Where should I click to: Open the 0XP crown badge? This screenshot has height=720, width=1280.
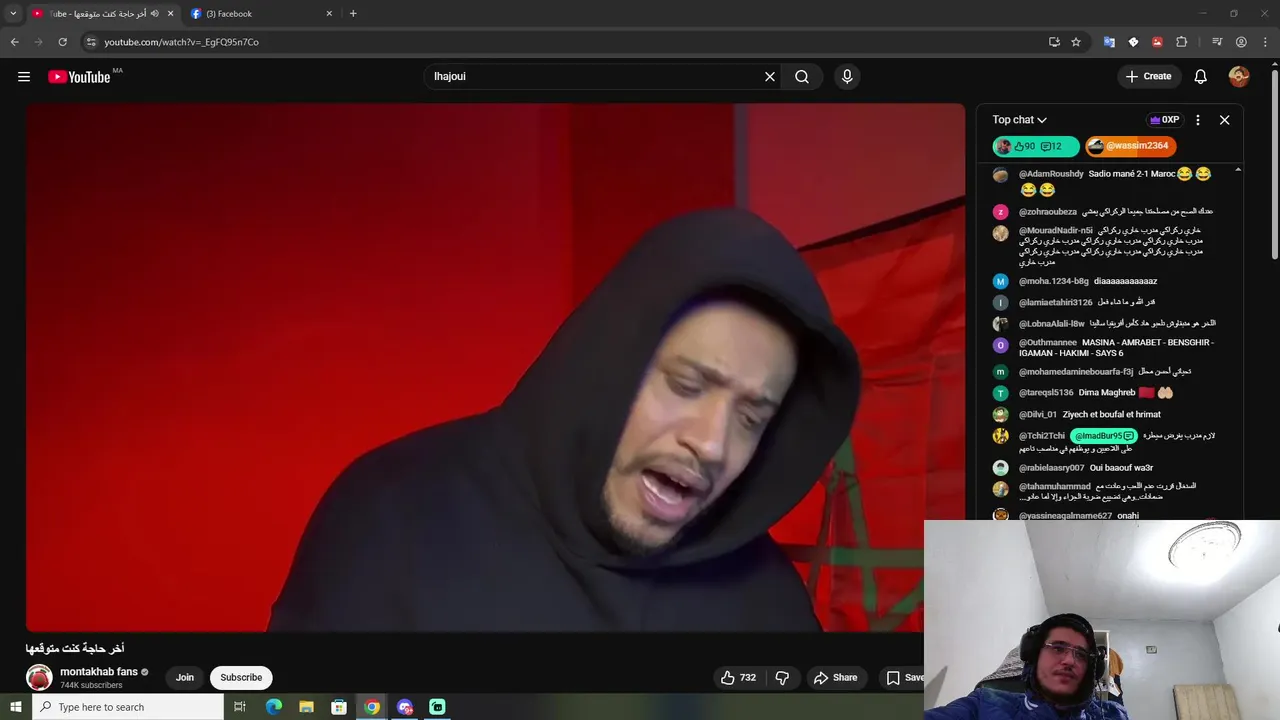(1164, 120)
